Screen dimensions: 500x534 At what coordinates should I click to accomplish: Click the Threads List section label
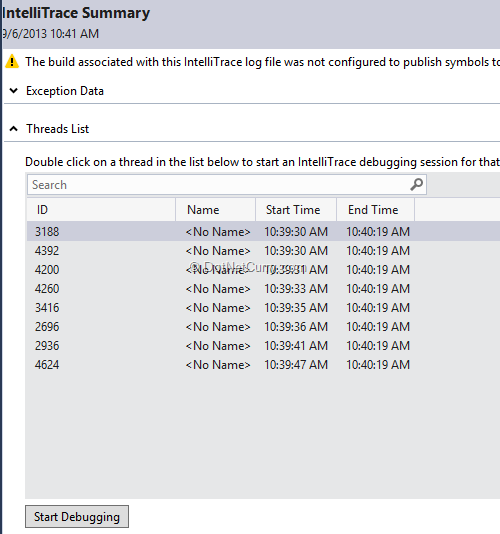tap(58, 129)
